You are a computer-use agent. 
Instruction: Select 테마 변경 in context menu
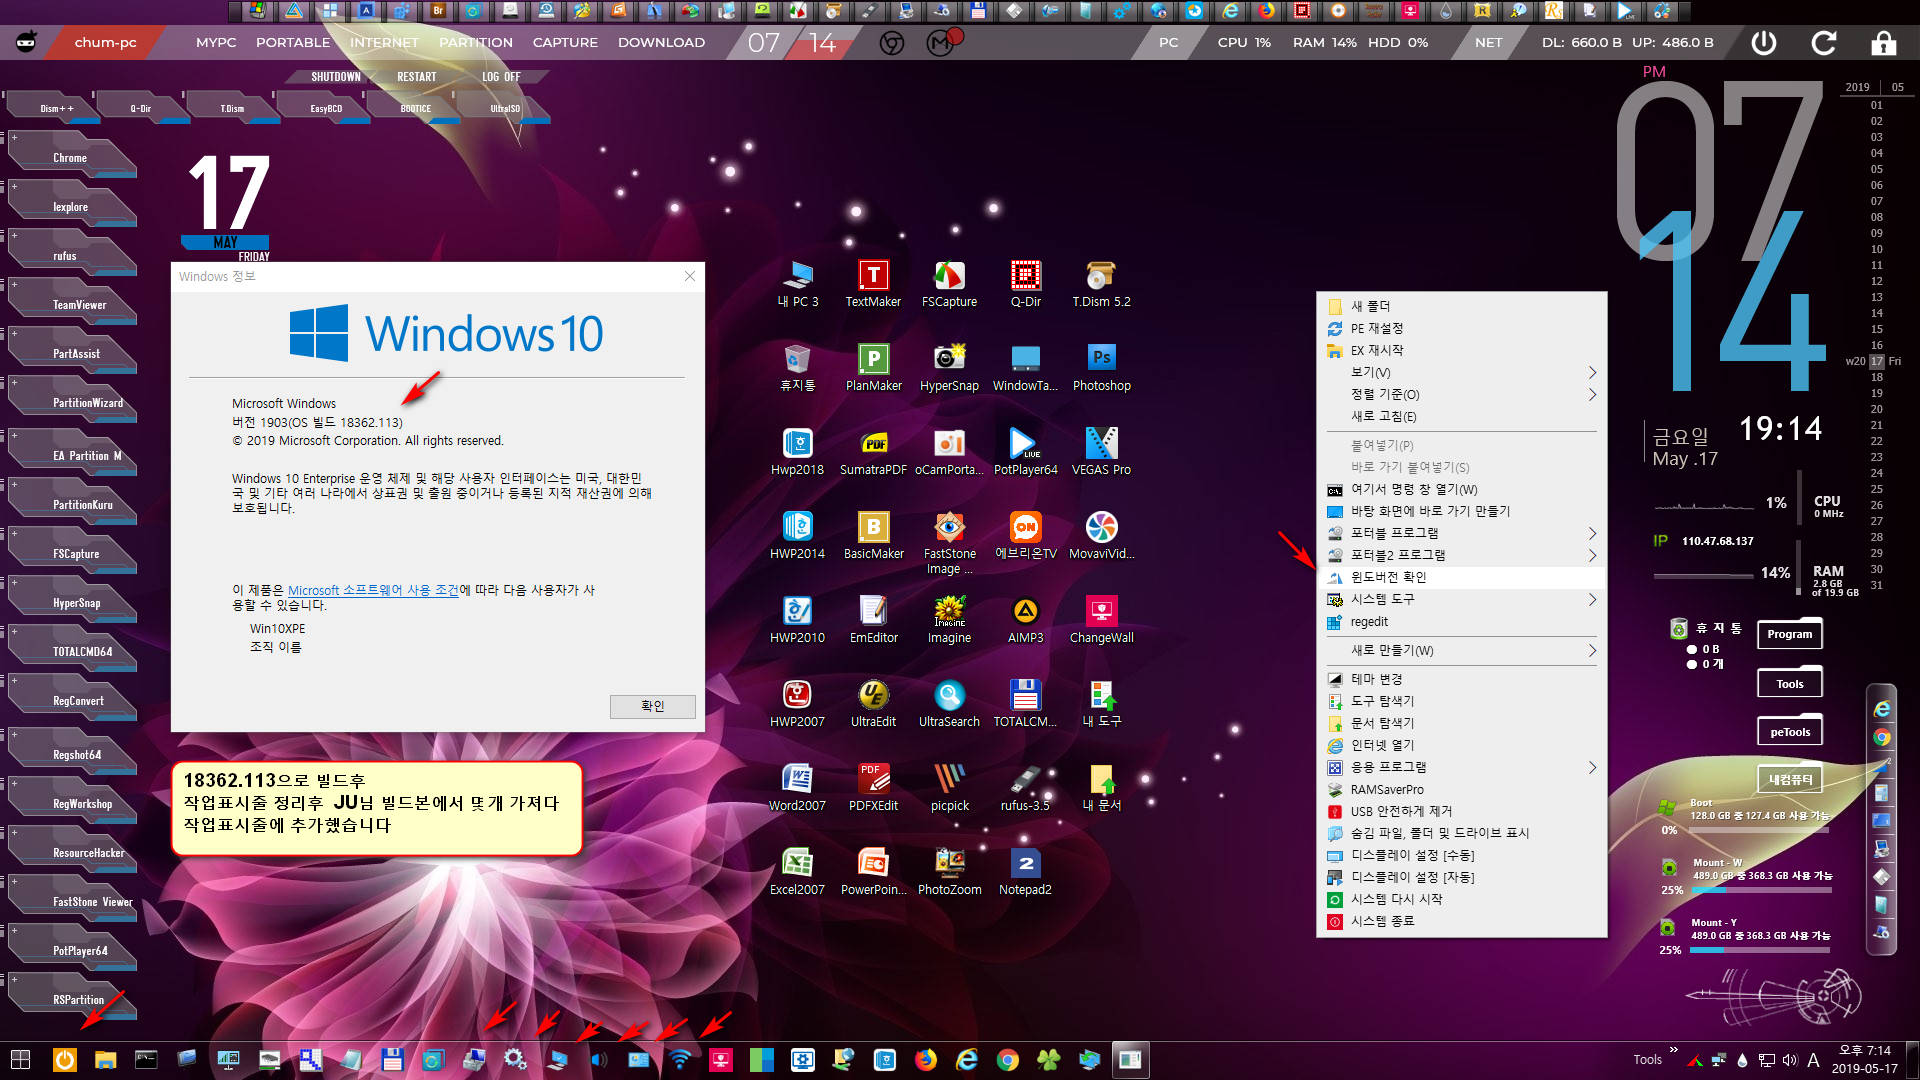[1462, 679]
